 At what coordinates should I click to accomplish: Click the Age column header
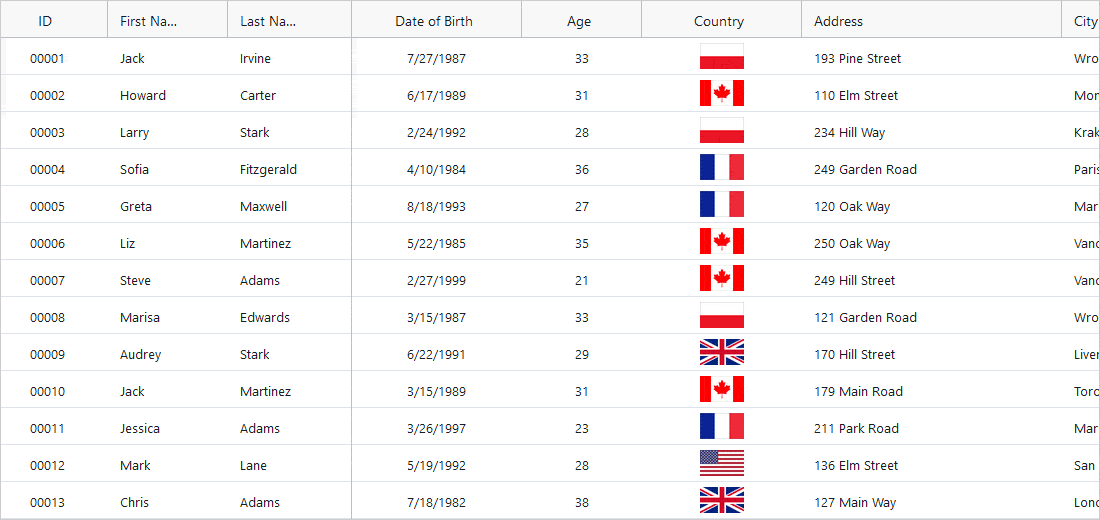[x=579, y=21]
